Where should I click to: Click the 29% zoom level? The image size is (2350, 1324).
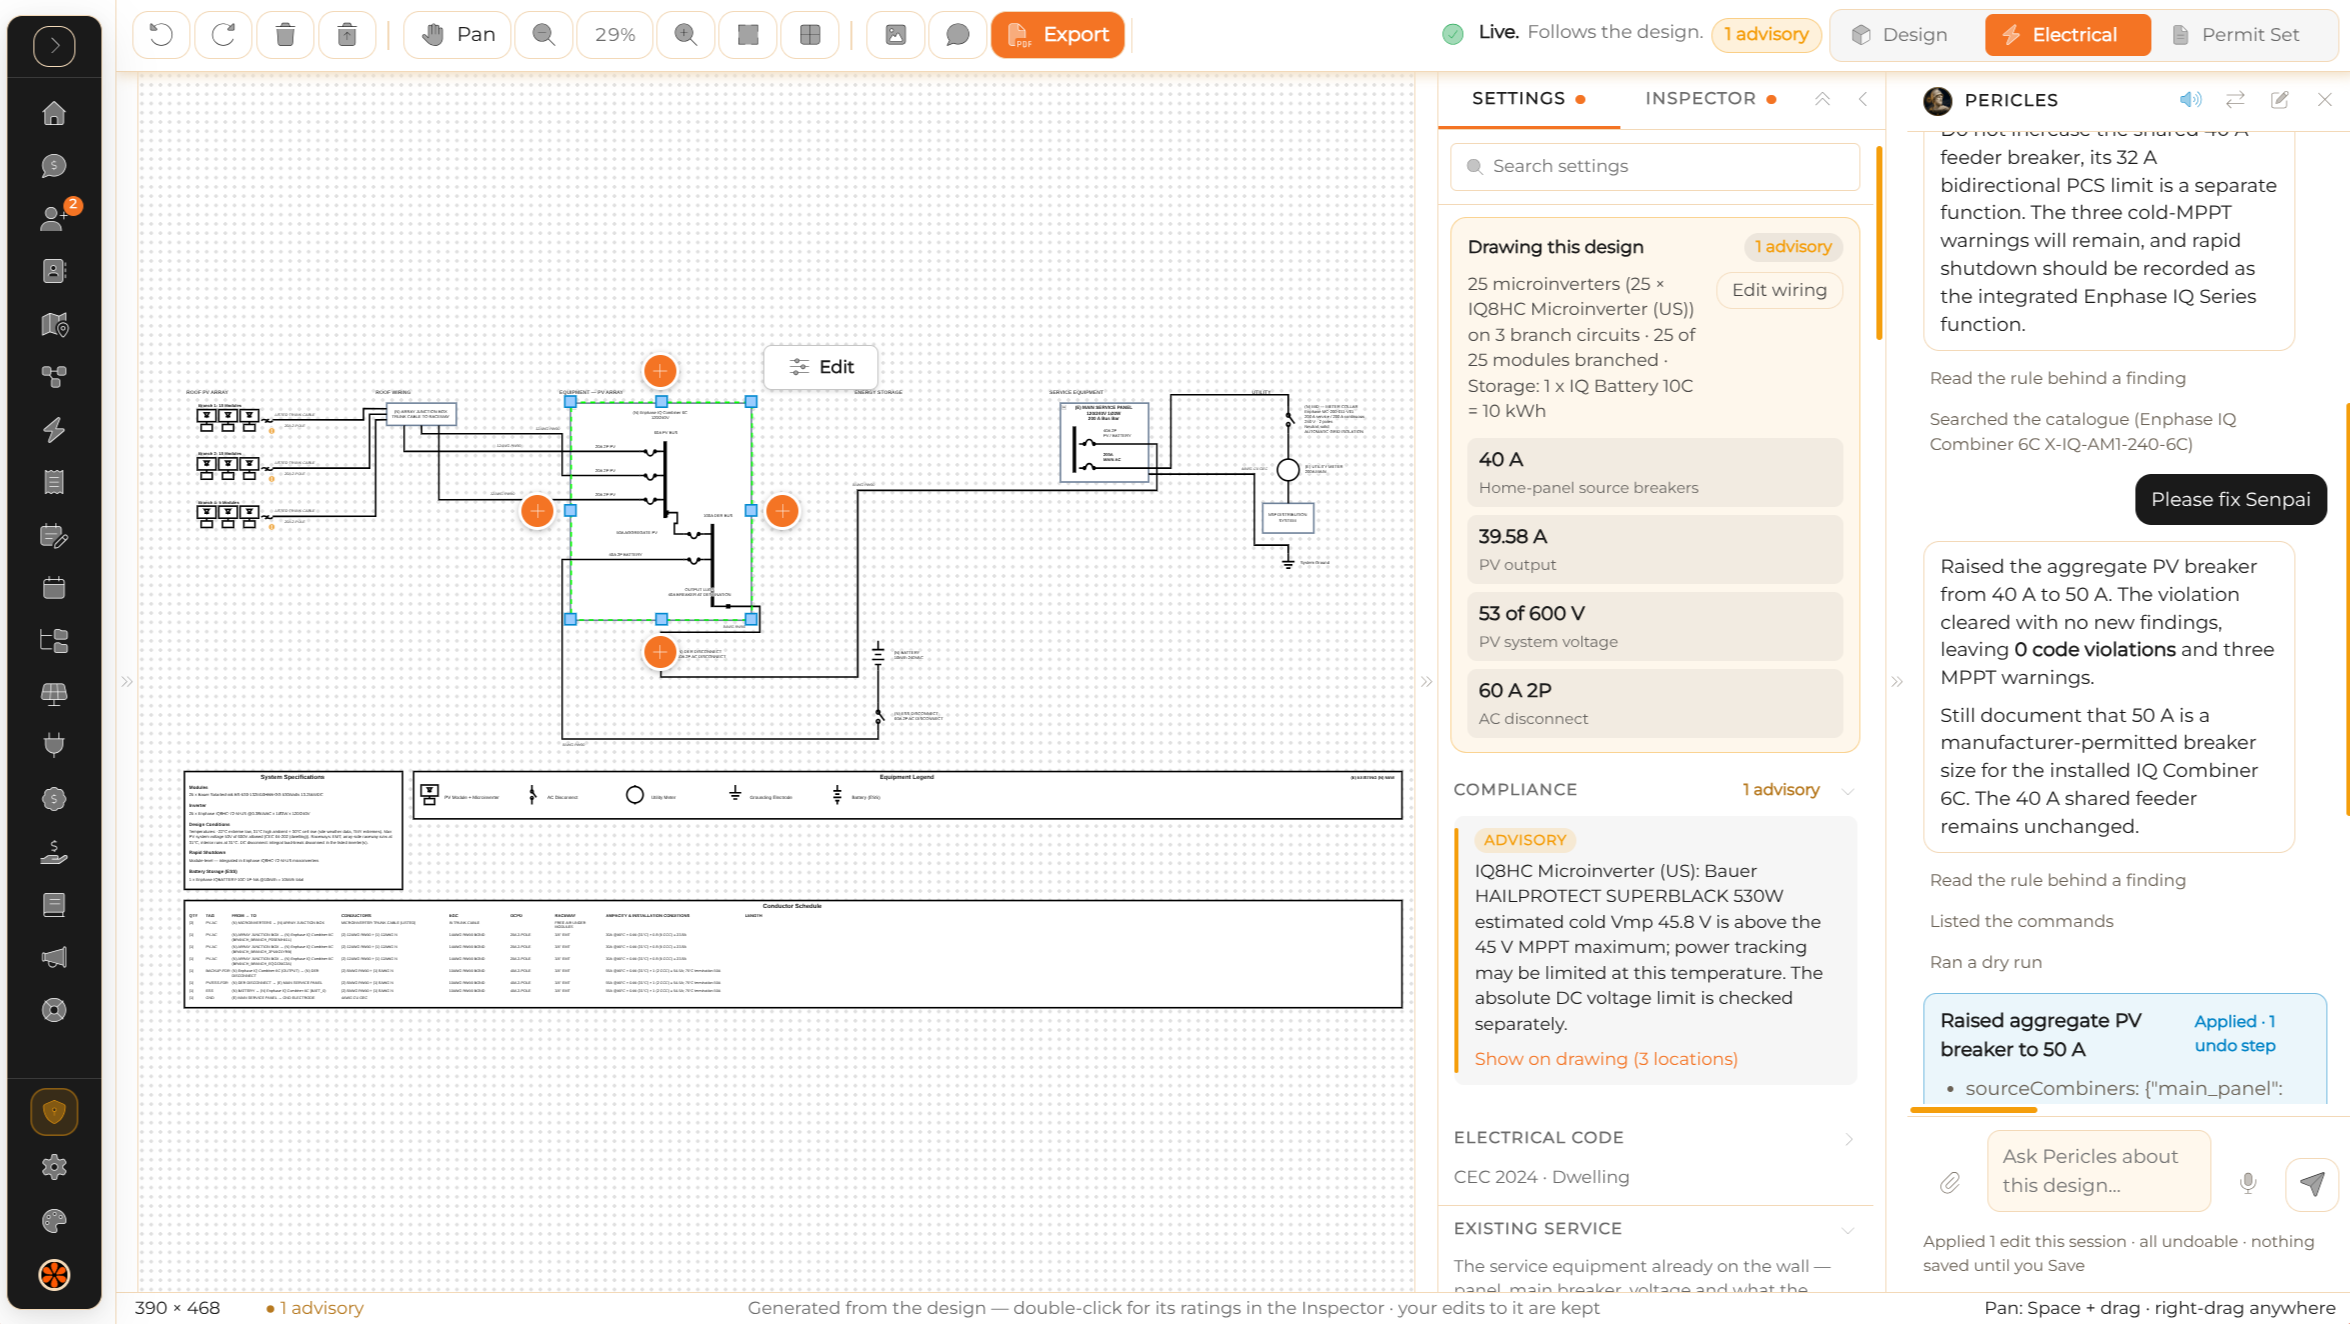coord(615,35)
